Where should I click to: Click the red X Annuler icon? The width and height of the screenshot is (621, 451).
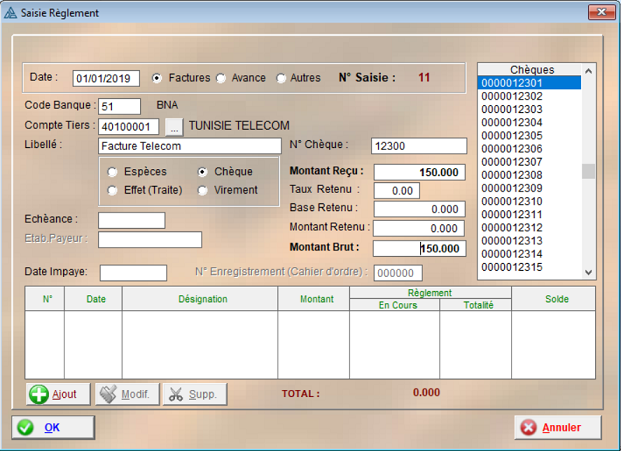coord(529,428)
